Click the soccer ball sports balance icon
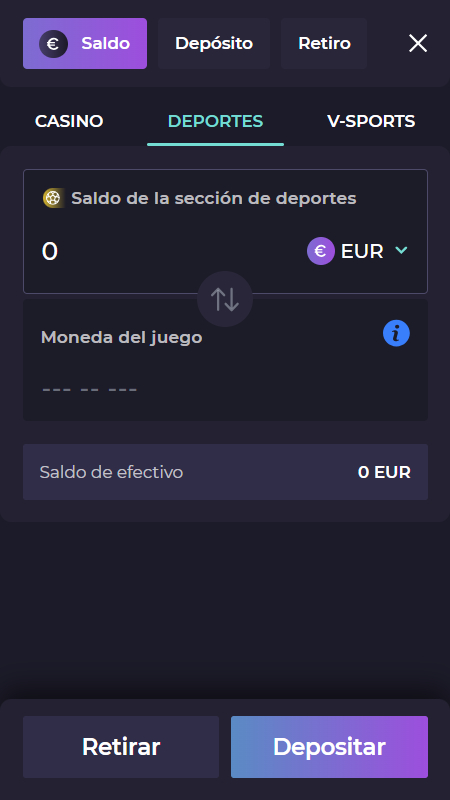 pyautogui.click(x=53, y=198)
